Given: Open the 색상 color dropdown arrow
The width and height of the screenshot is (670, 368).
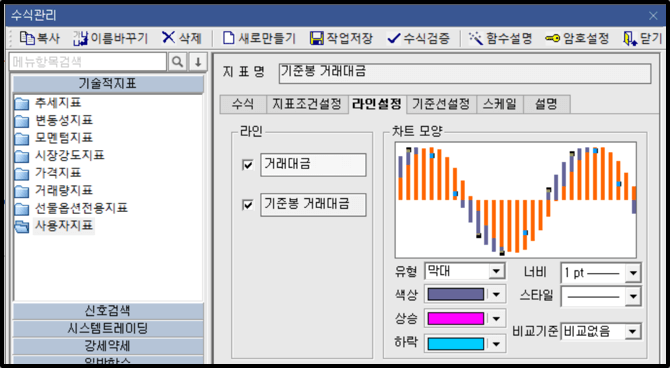Looking at the screenshot, I should 496,294.
